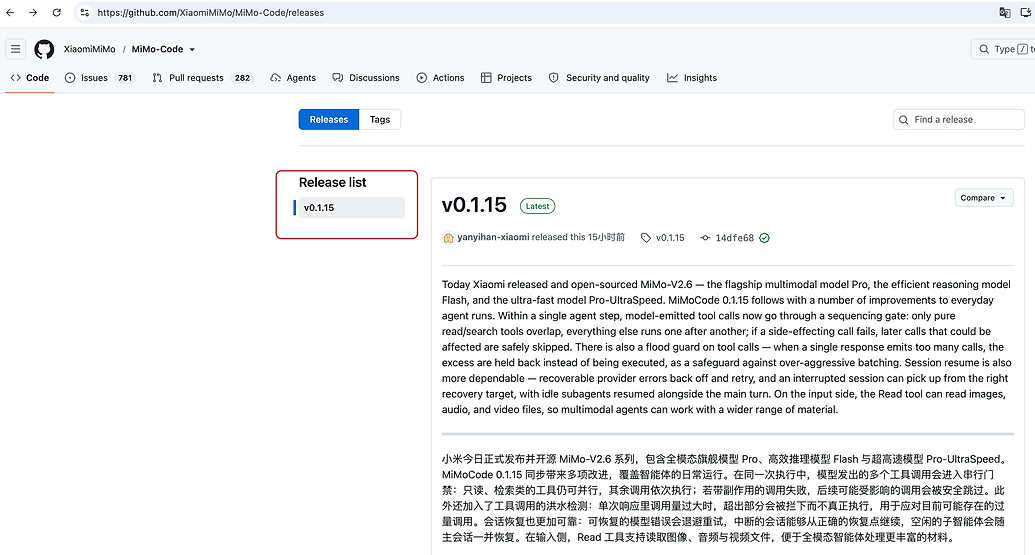Click the search magnifier icon in header
Image resolution: width=1035 pixels, height=555 pixels.
(984, 49)
